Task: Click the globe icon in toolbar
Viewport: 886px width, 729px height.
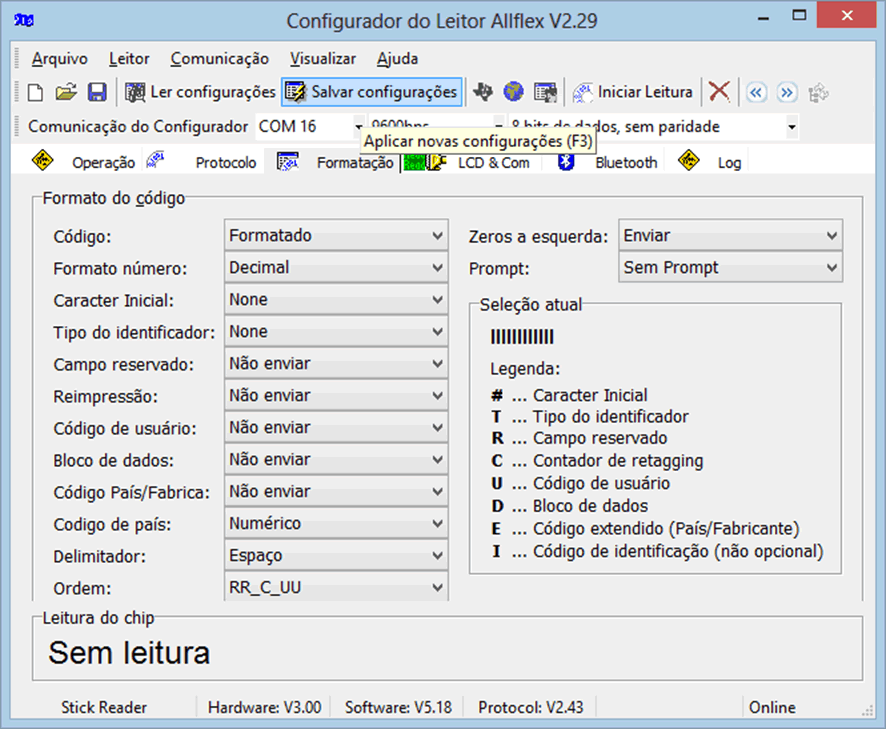Action: [x=514, y=92]
